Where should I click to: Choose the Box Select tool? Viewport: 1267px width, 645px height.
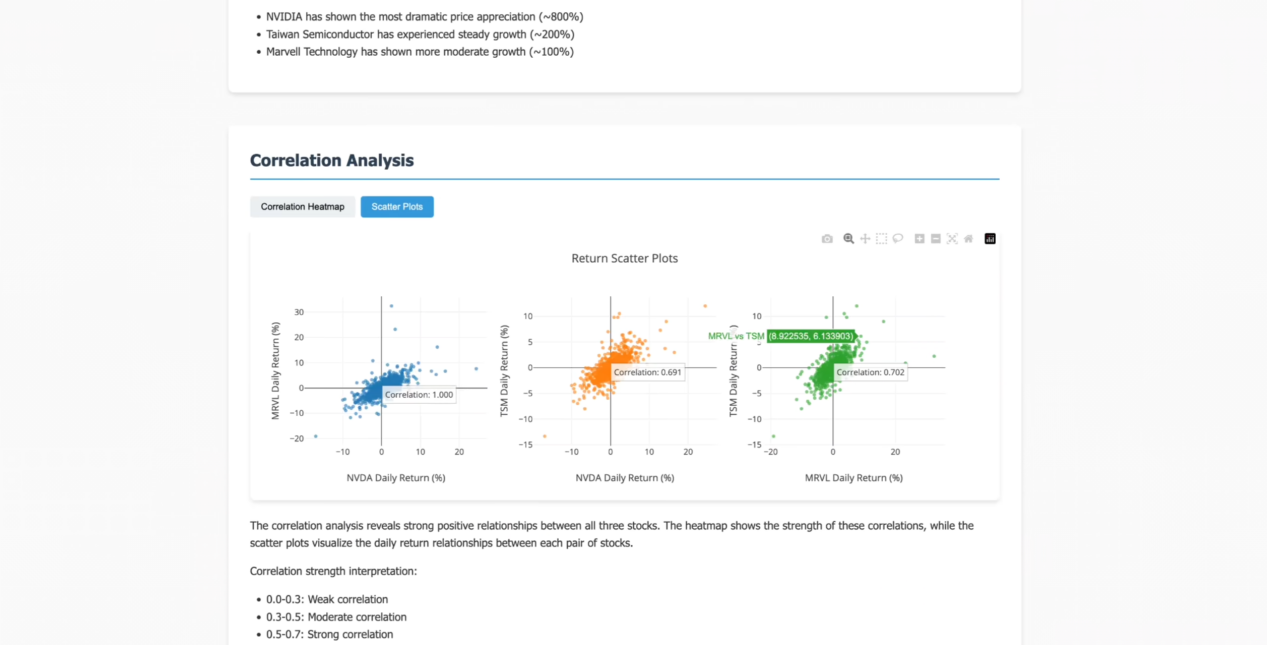pos(881,239)
